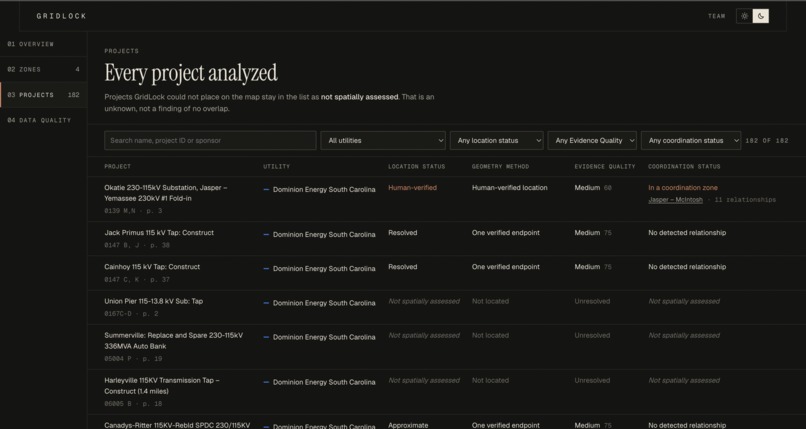This screenshot has width=806, height=429.
Task: Click the PROJECT column header
Action: (118, 166)
